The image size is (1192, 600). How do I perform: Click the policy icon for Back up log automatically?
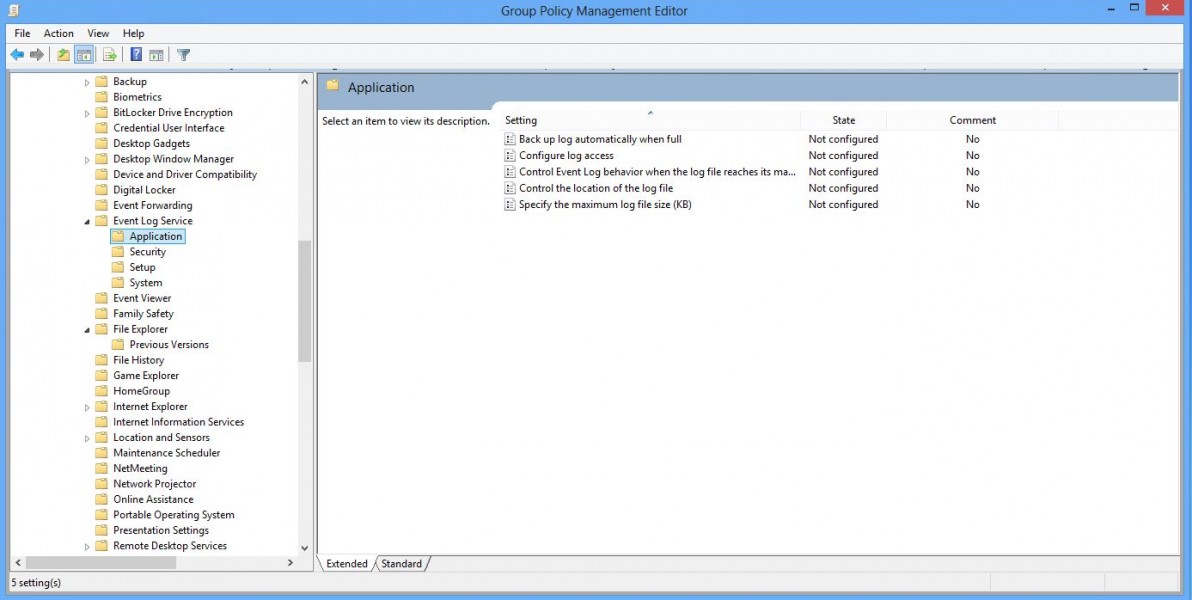point(510,139)
